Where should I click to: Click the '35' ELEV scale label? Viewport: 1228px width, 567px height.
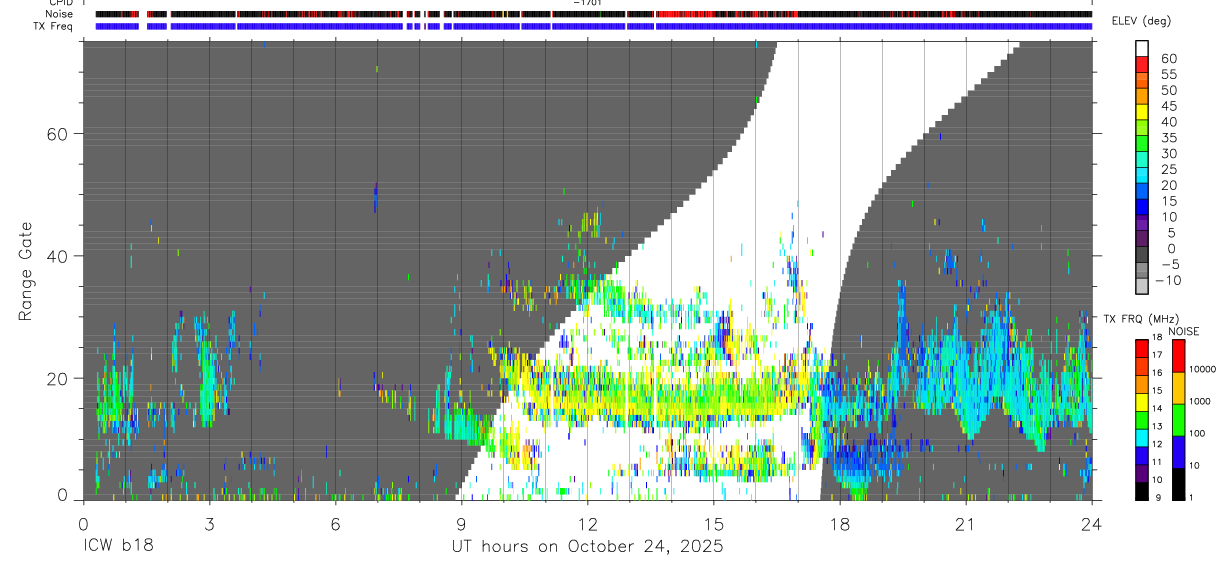(x=1168, y=138)
